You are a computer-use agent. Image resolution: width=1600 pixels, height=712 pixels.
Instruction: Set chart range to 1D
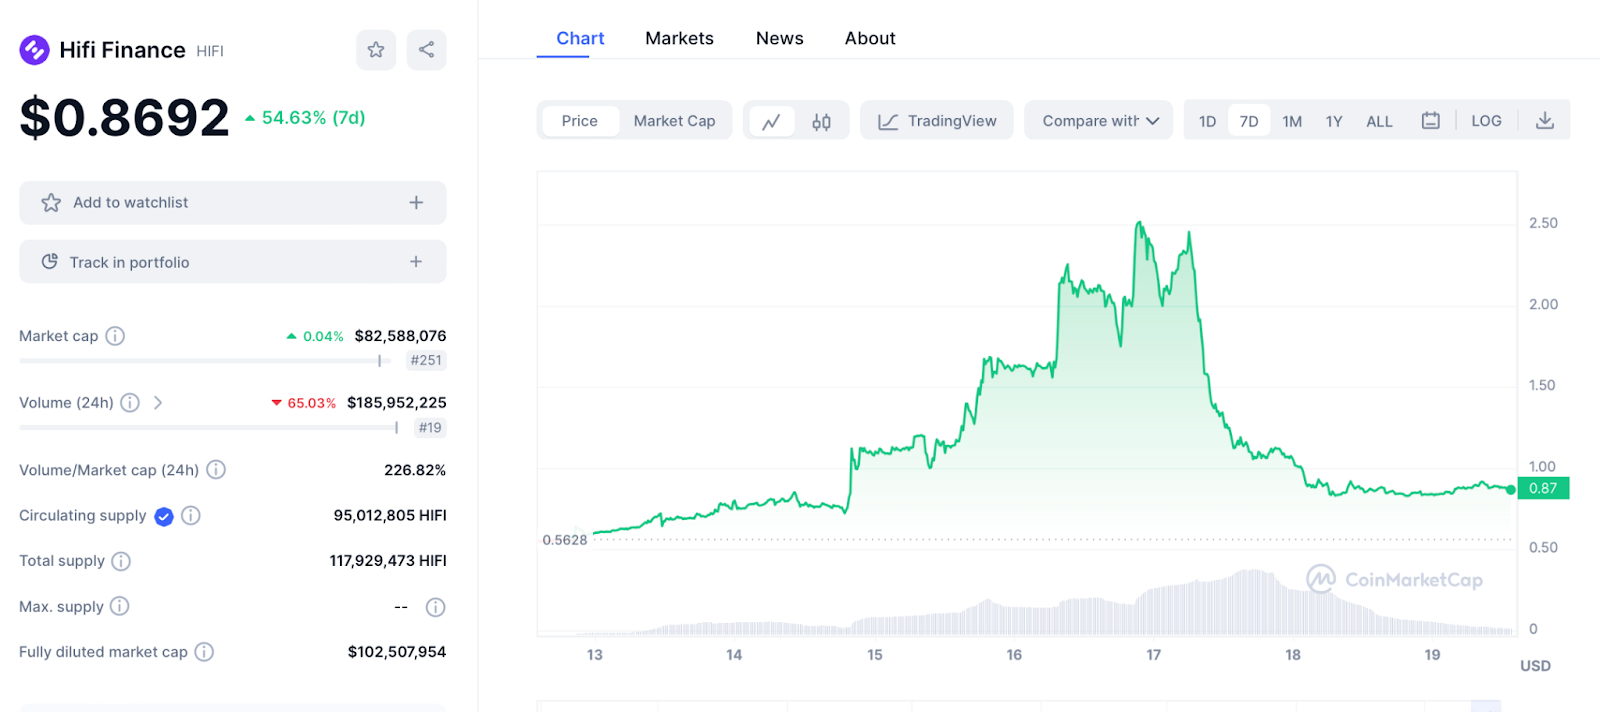(x=1208, y=121)
